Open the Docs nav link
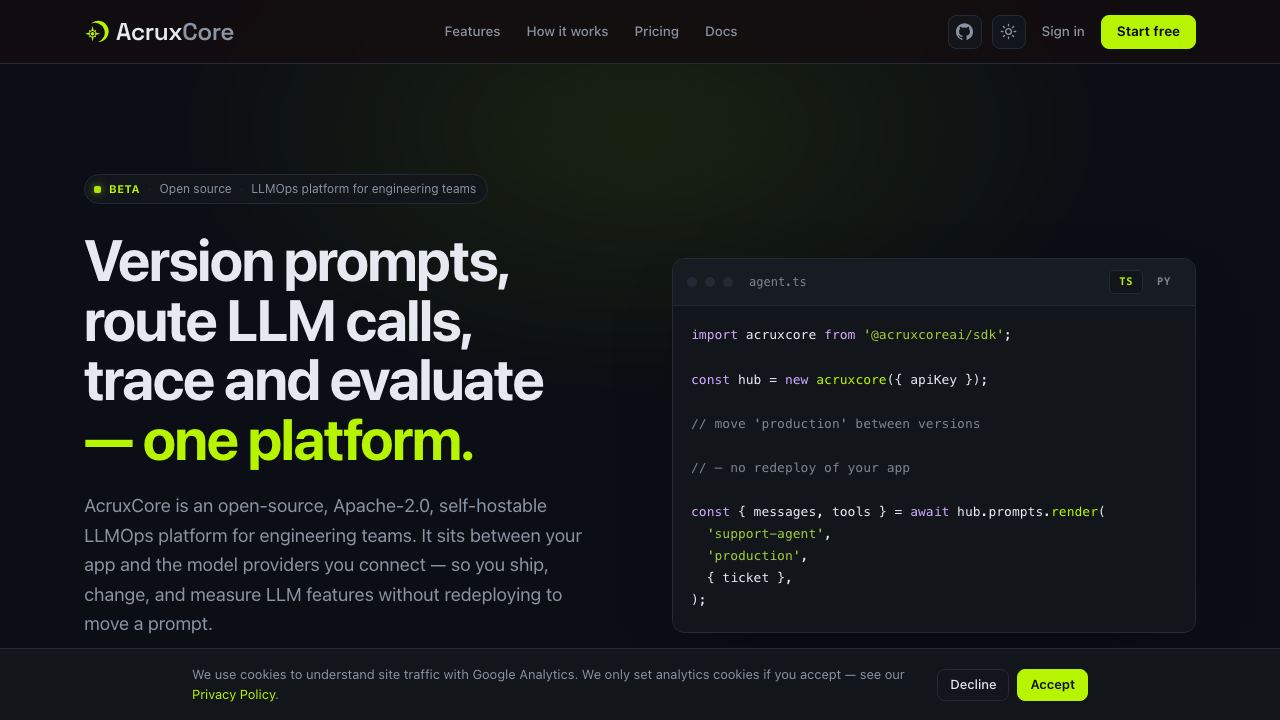The height and width of the screenshot is (720, 1280). click(x=721, y=32)
